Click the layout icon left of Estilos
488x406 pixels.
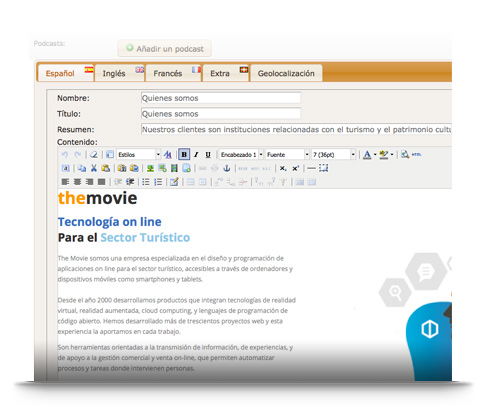(x=110, y=155)
